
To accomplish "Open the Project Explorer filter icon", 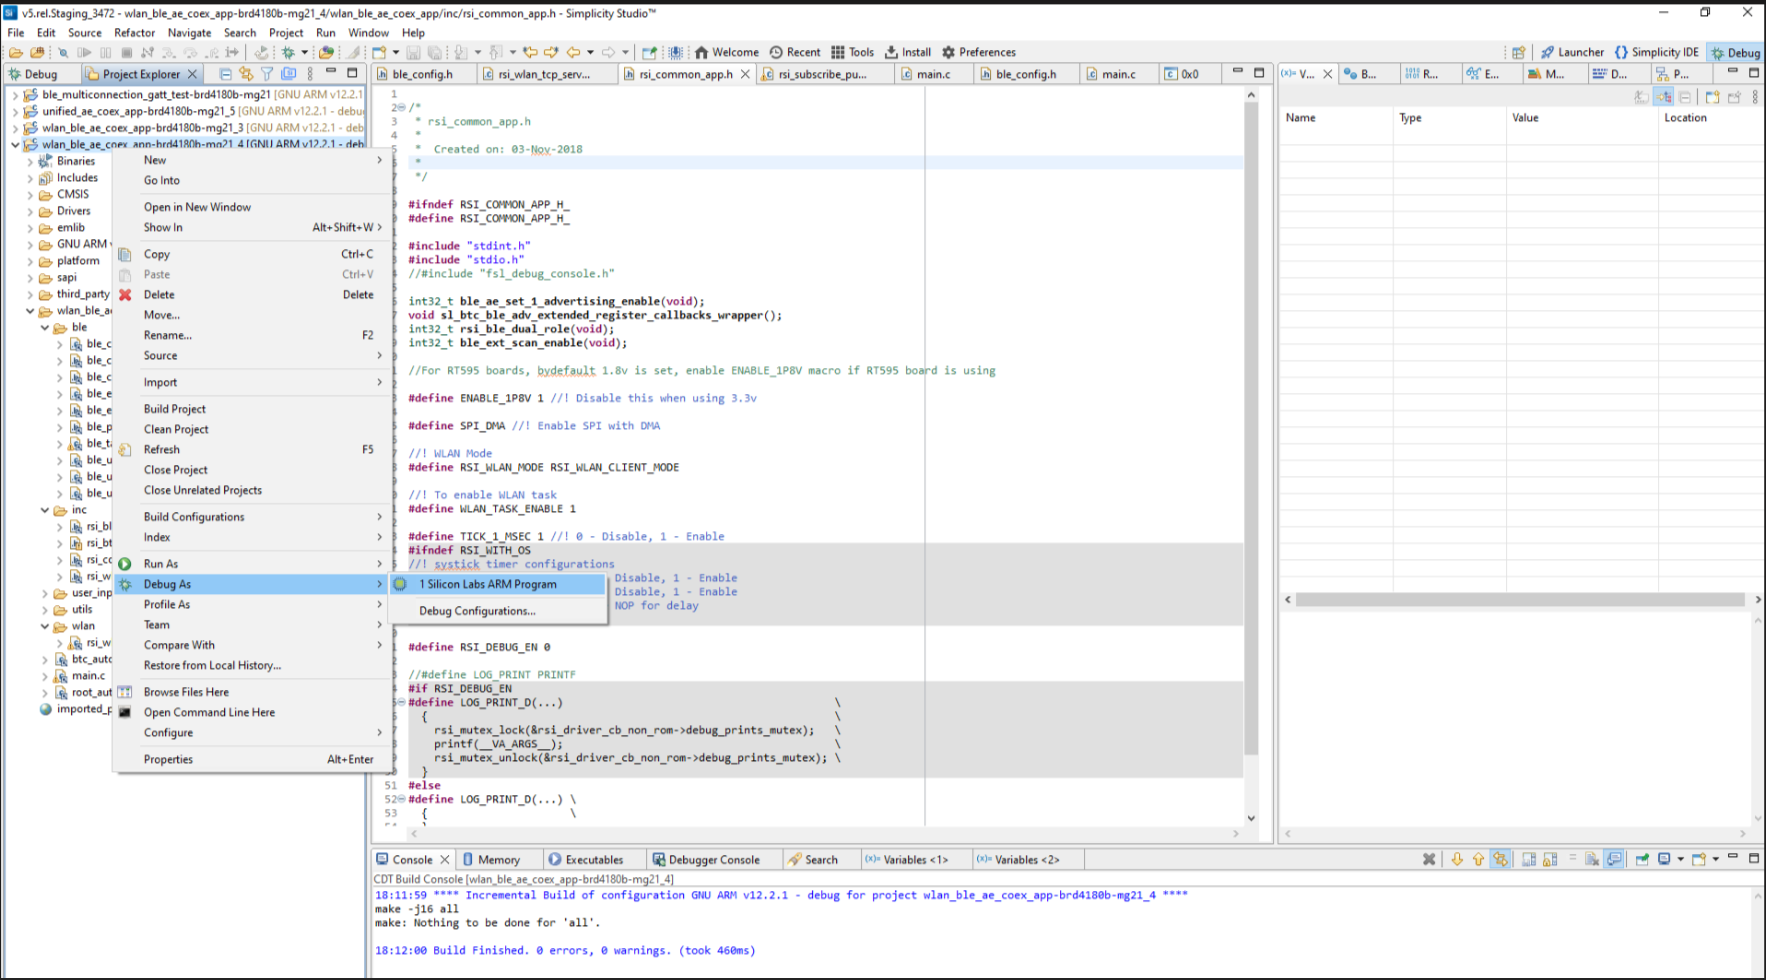I will pos(267,74).
